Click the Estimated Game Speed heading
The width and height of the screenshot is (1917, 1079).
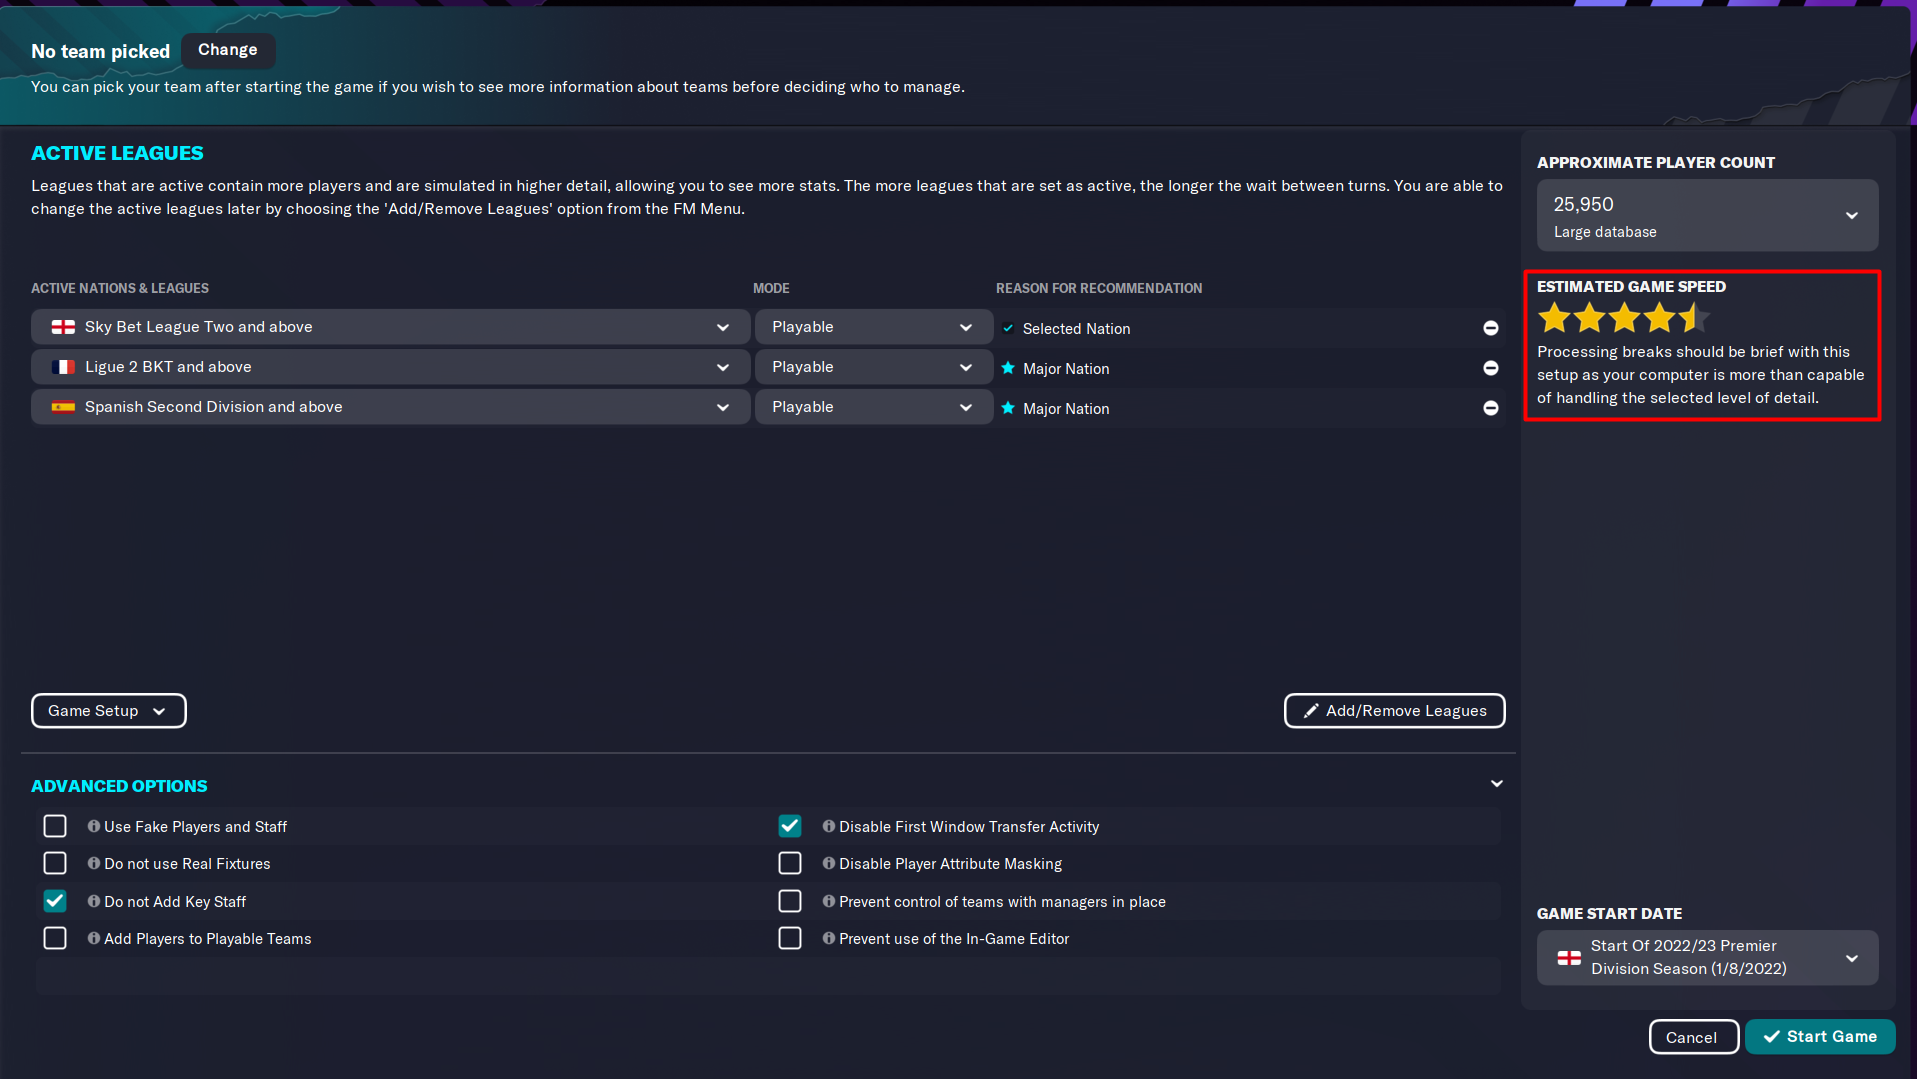point(1631,287)
